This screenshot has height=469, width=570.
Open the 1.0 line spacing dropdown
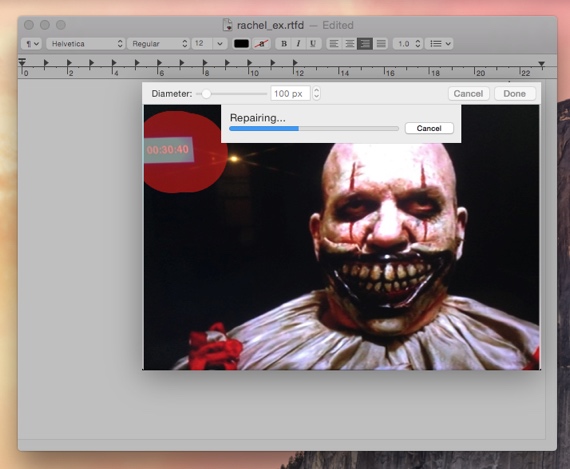coord(408,44)
